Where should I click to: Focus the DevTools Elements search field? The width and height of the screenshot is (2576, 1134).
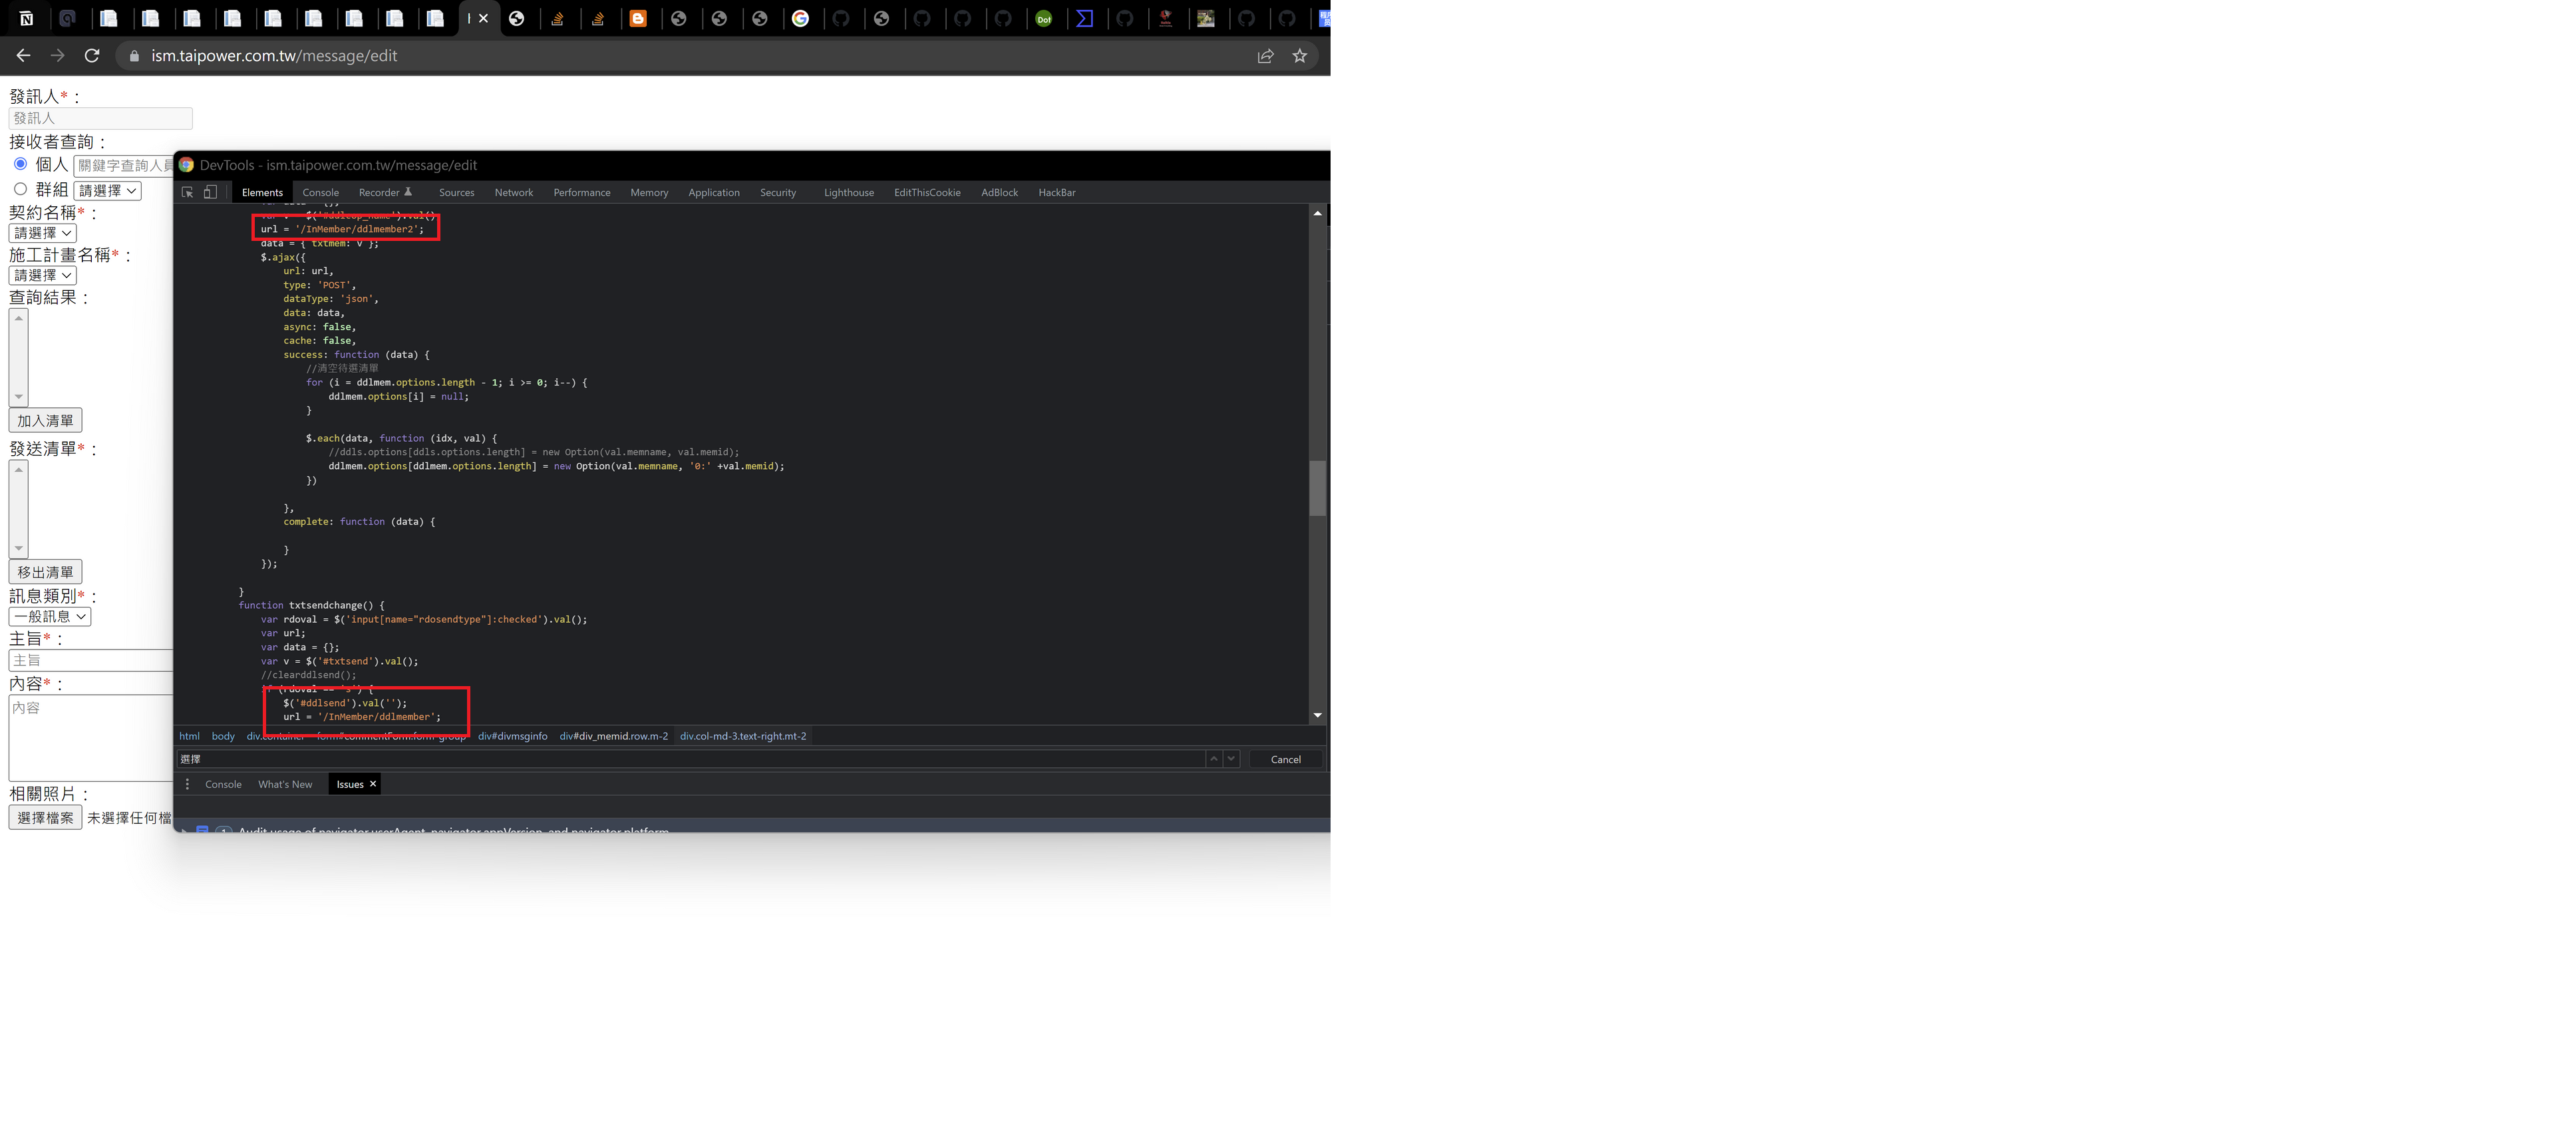point(690,759)
